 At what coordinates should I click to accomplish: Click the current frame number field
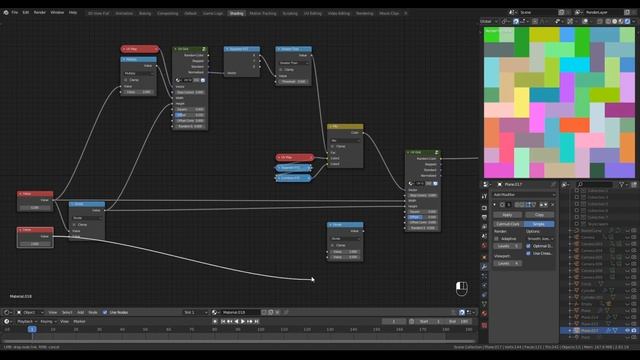(x=393, y=321)
